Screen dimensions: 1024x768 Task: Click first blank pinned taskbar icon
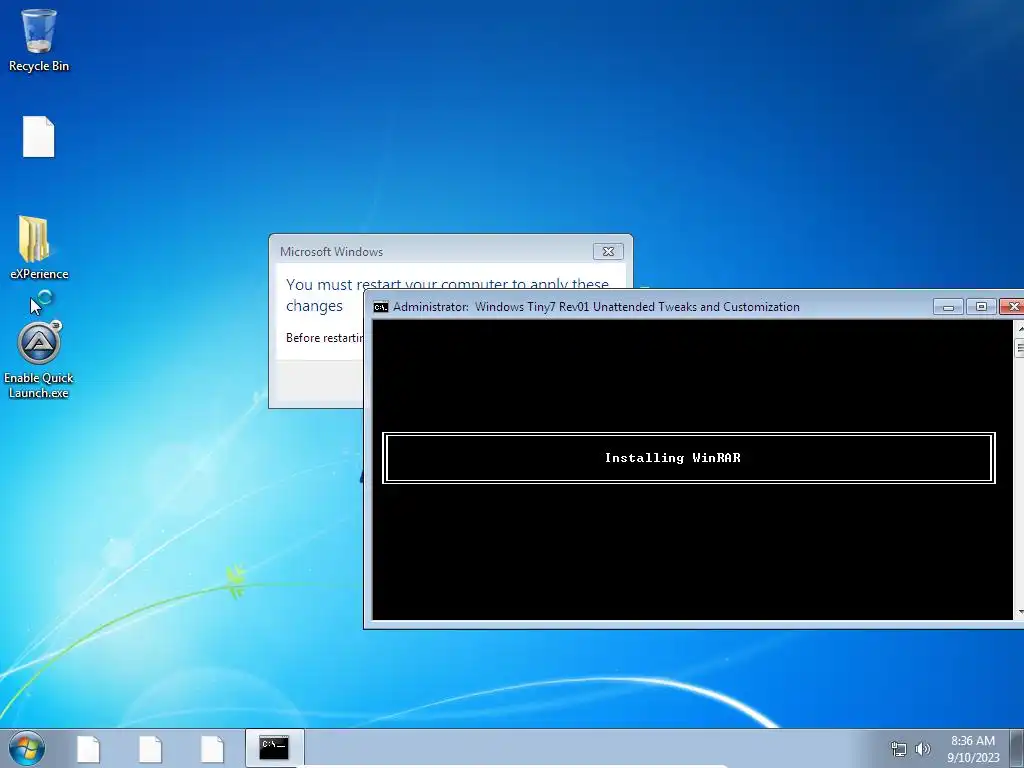(88, 748)
